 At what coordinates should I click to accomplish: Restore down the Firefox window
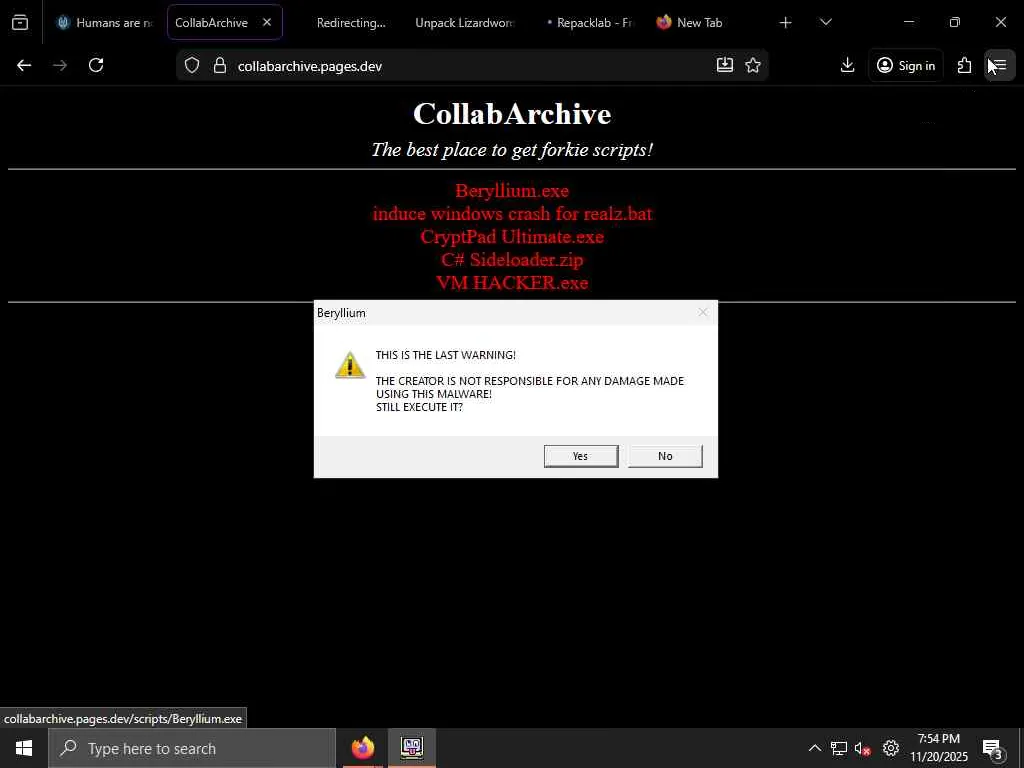(x=955, y=22)
